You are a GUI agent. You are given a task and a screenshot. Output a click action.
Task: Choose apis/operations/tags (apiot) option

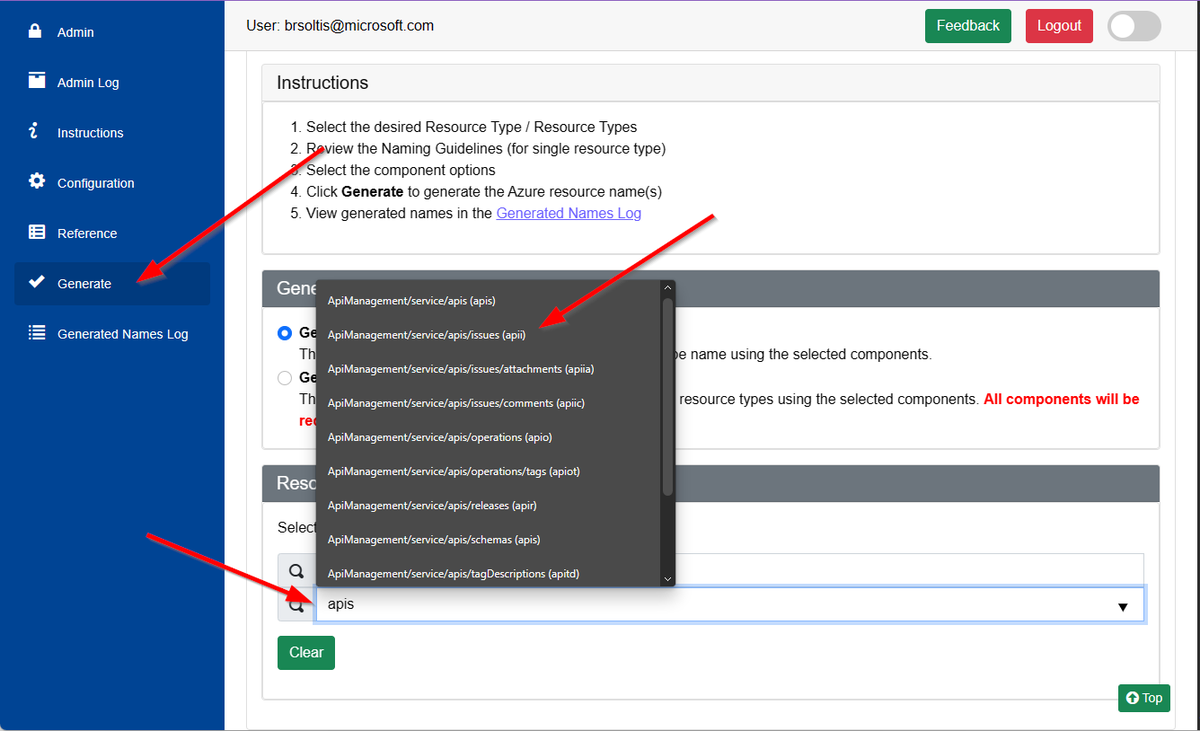coord(488,471)
